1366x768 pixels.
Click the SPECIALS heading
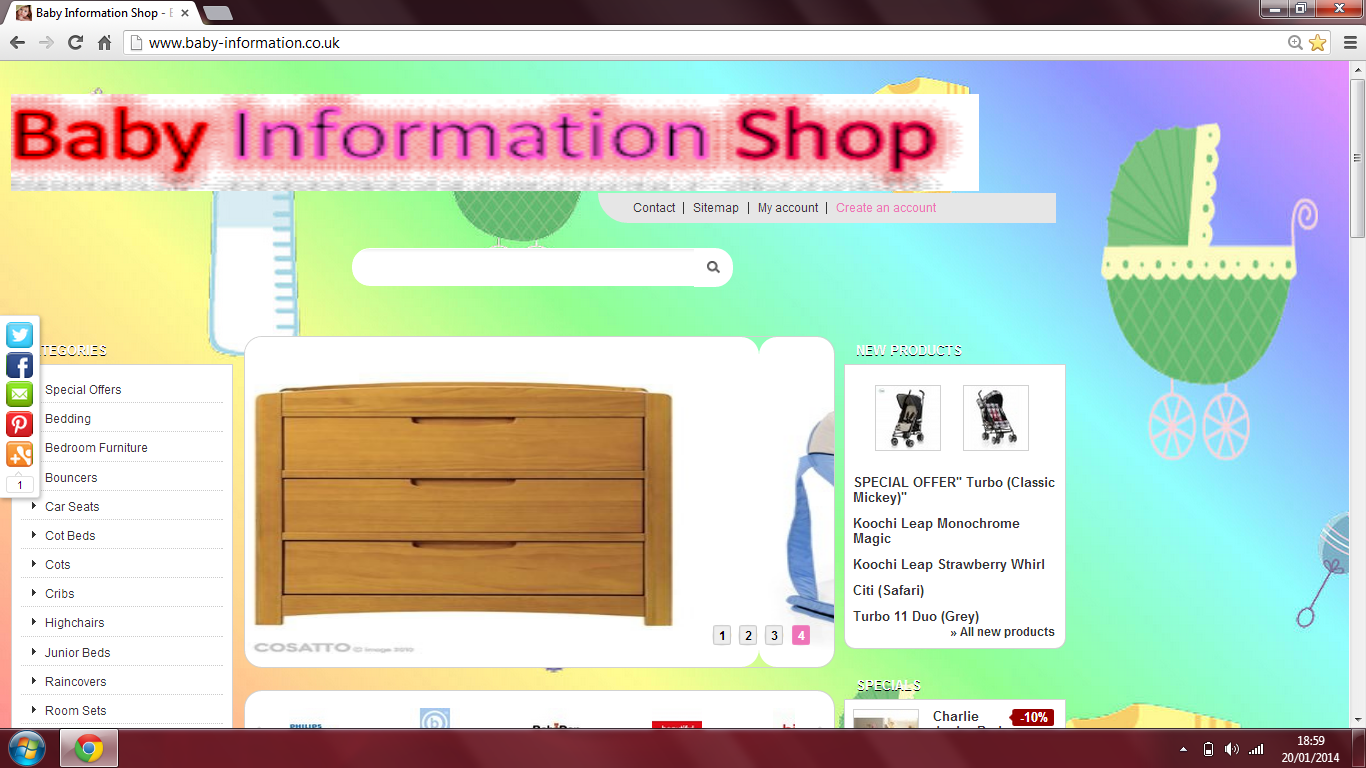coord(889,686)
